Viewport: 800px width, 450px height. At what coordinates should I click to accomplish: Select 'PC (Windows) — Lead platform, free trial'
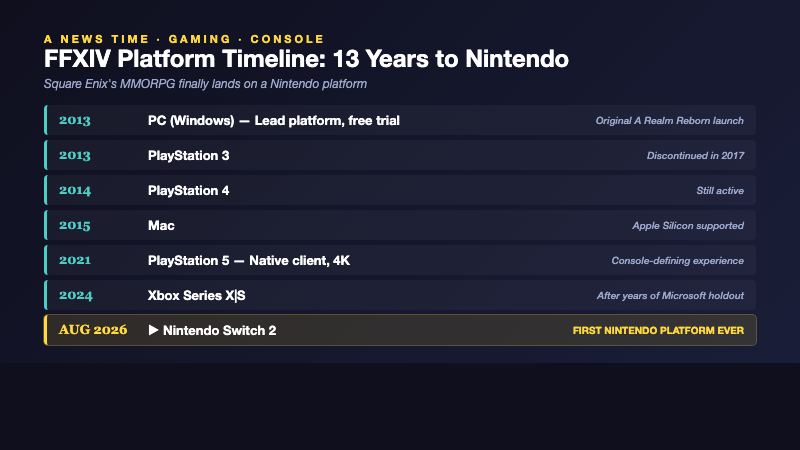tap(273, 120)
